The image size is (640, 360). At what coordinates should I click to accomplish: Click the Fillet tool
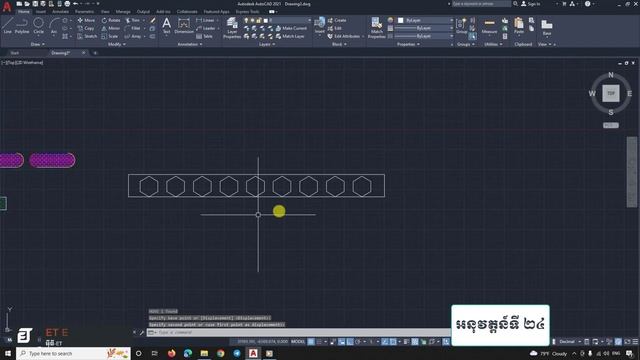[133, 28]
